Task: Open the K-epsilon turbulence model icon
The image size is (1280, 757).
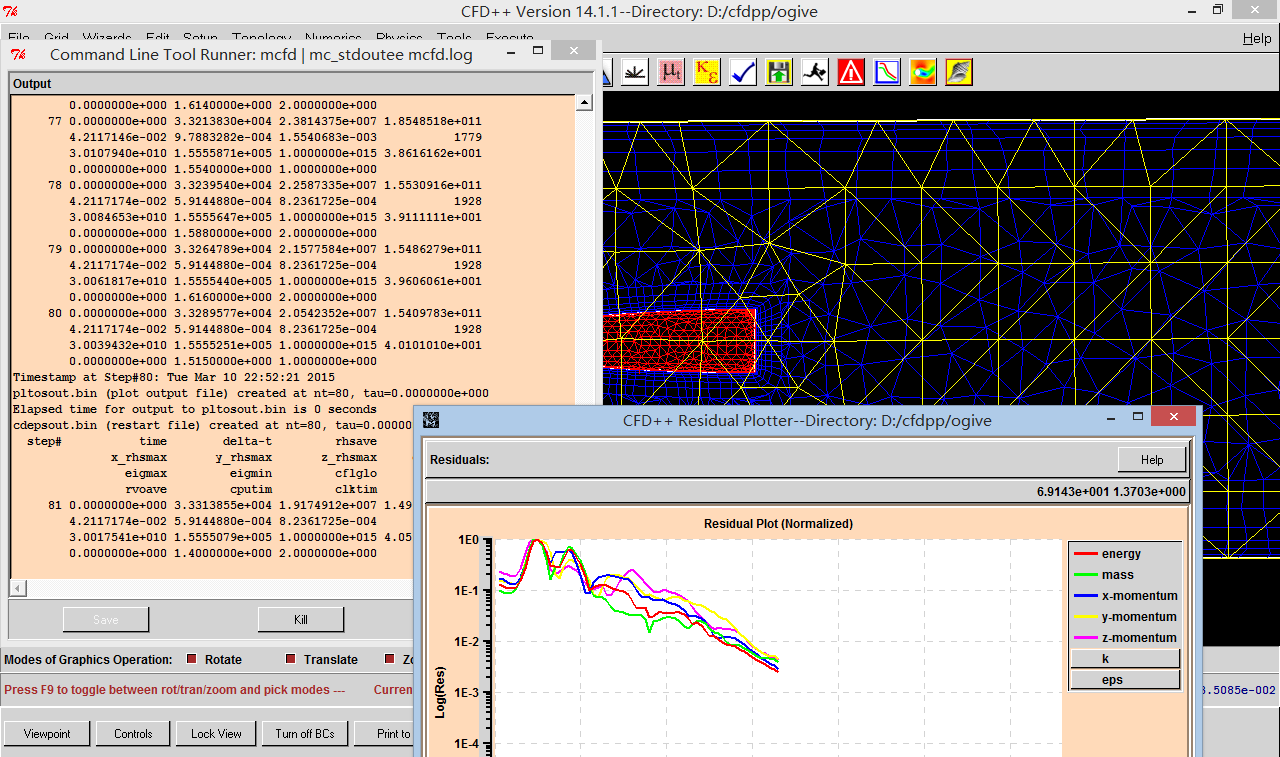Action: click(707, 72)
